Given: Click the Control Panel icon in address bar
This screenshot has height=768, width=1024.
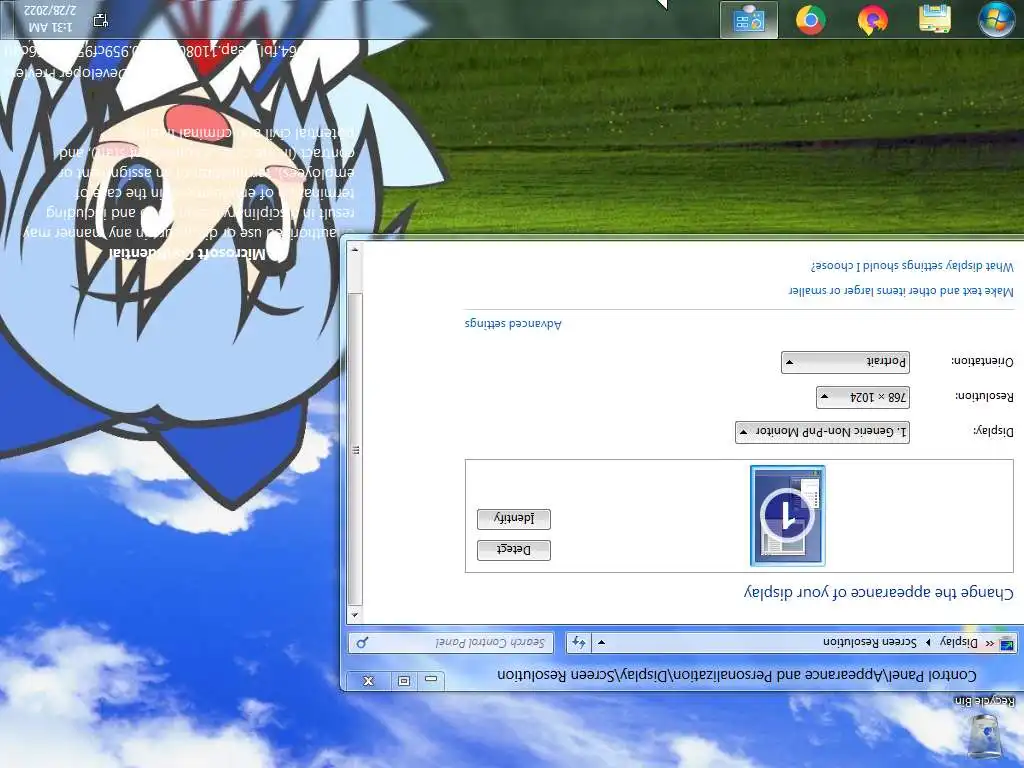Looking at the screenshot, I should [x=1008, y=644].
